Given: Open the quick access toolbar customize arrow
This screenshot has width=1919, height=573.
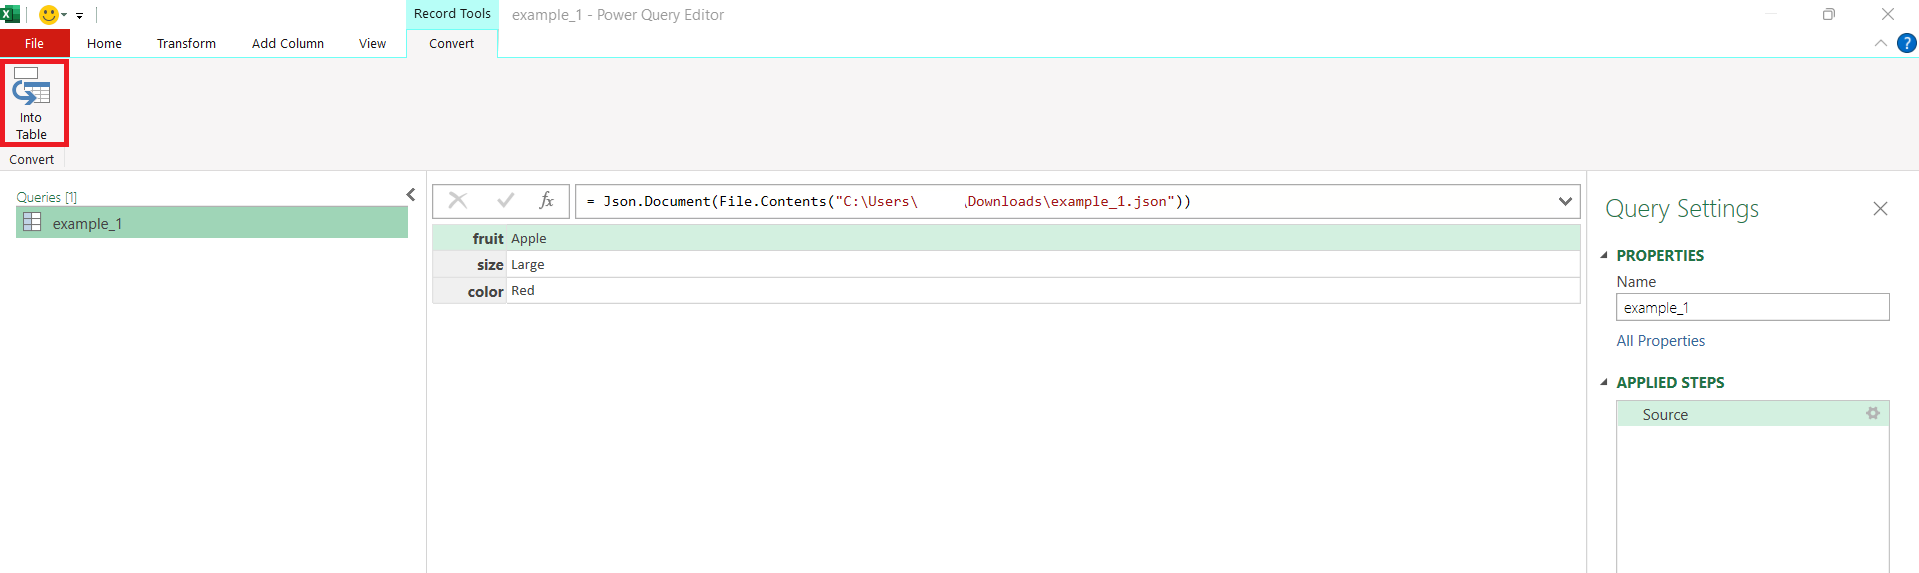Looking at the screenshot, I should click(79, 16).
